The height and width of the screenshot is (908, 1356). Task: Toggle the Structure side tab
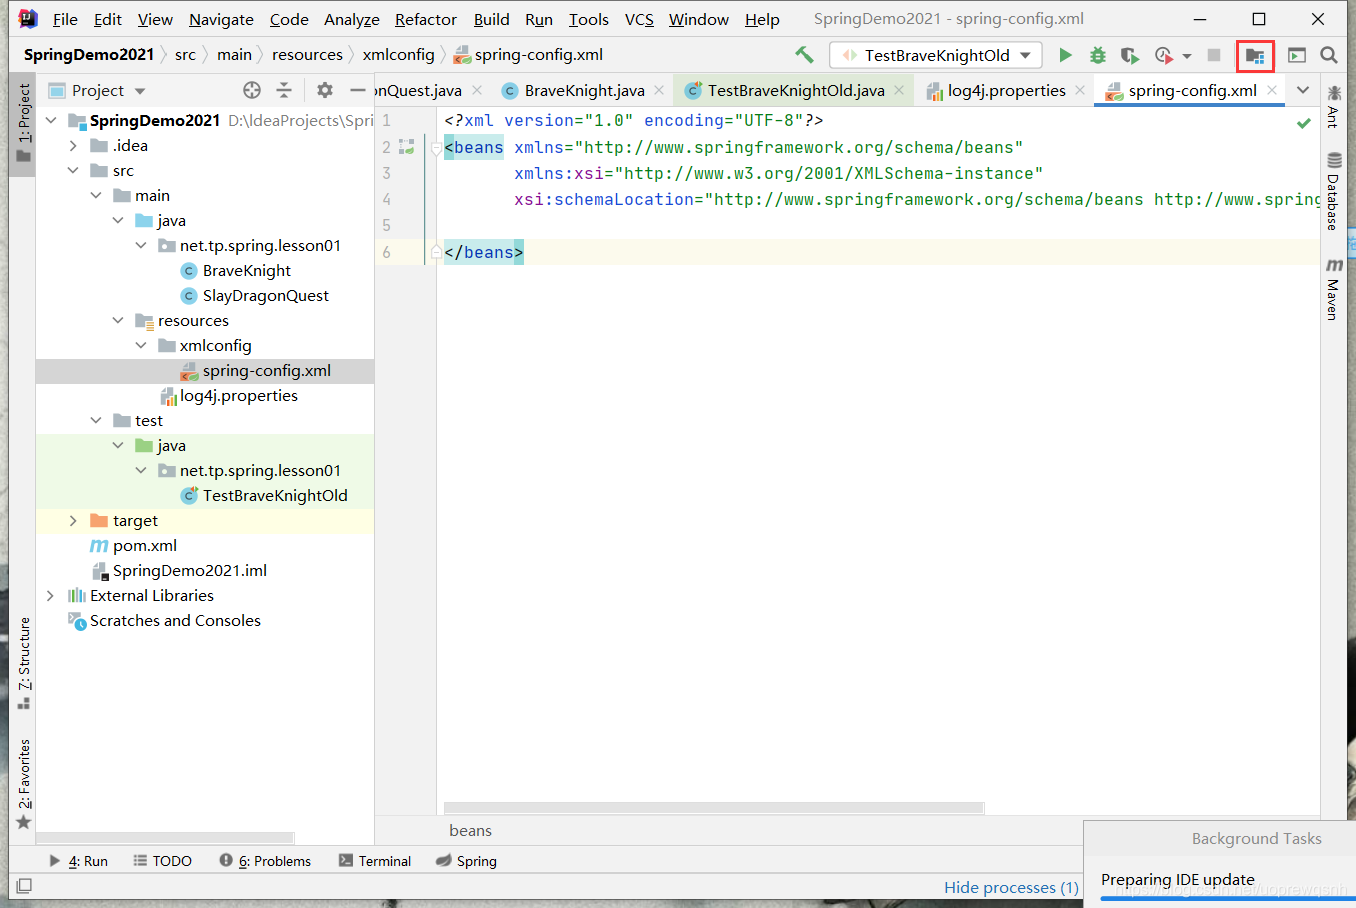click(23, 663)
